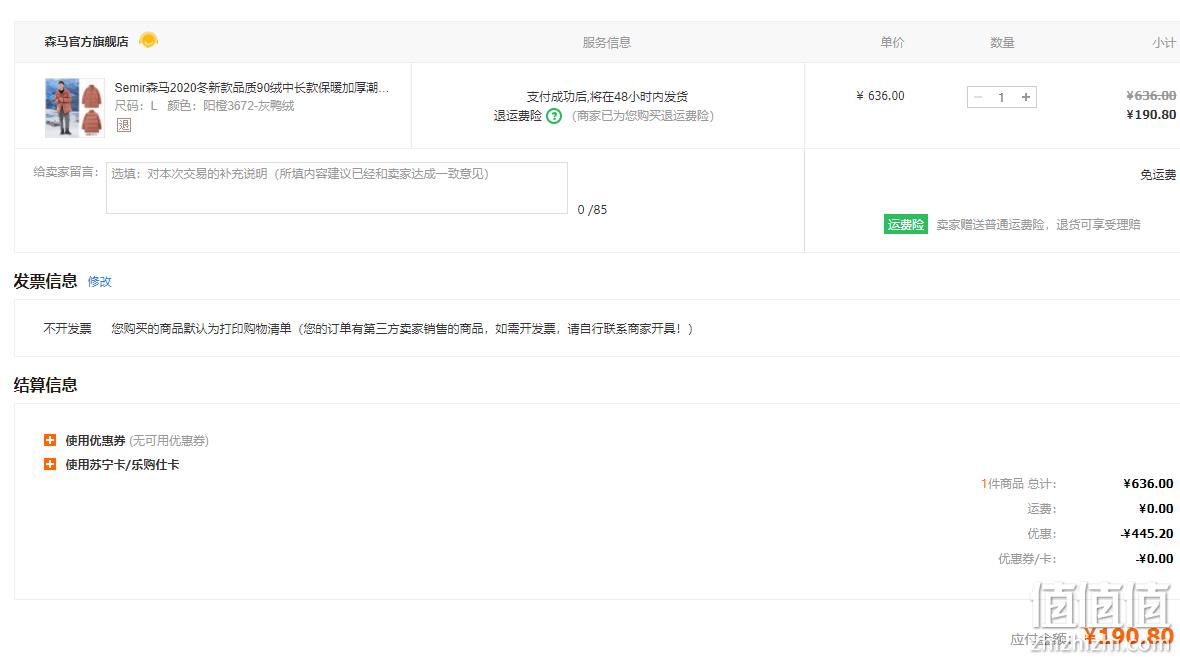Click the 退 return badge icon
The image size is (1180, 661).
click(x=123, y=125)
